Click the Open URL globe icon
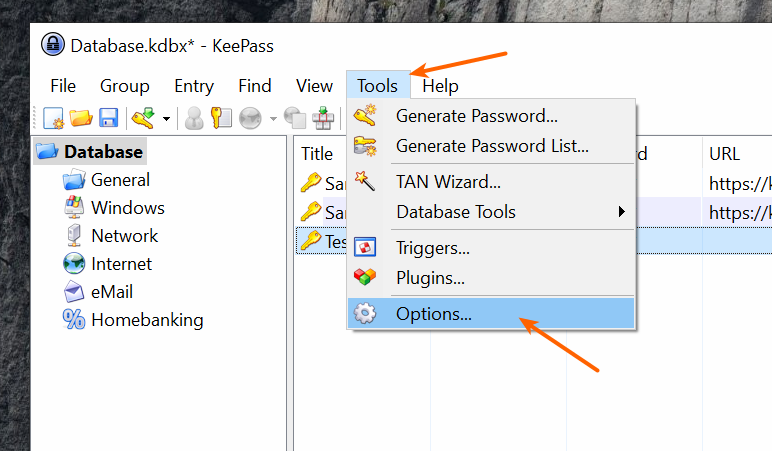Screen dimensions: 772x451 250,118
